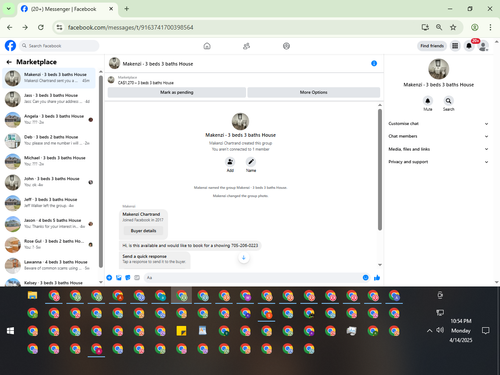Open the Michael 3 beds 3 baths conversation
Screen dimensions: 500x375
coord(49,161)
